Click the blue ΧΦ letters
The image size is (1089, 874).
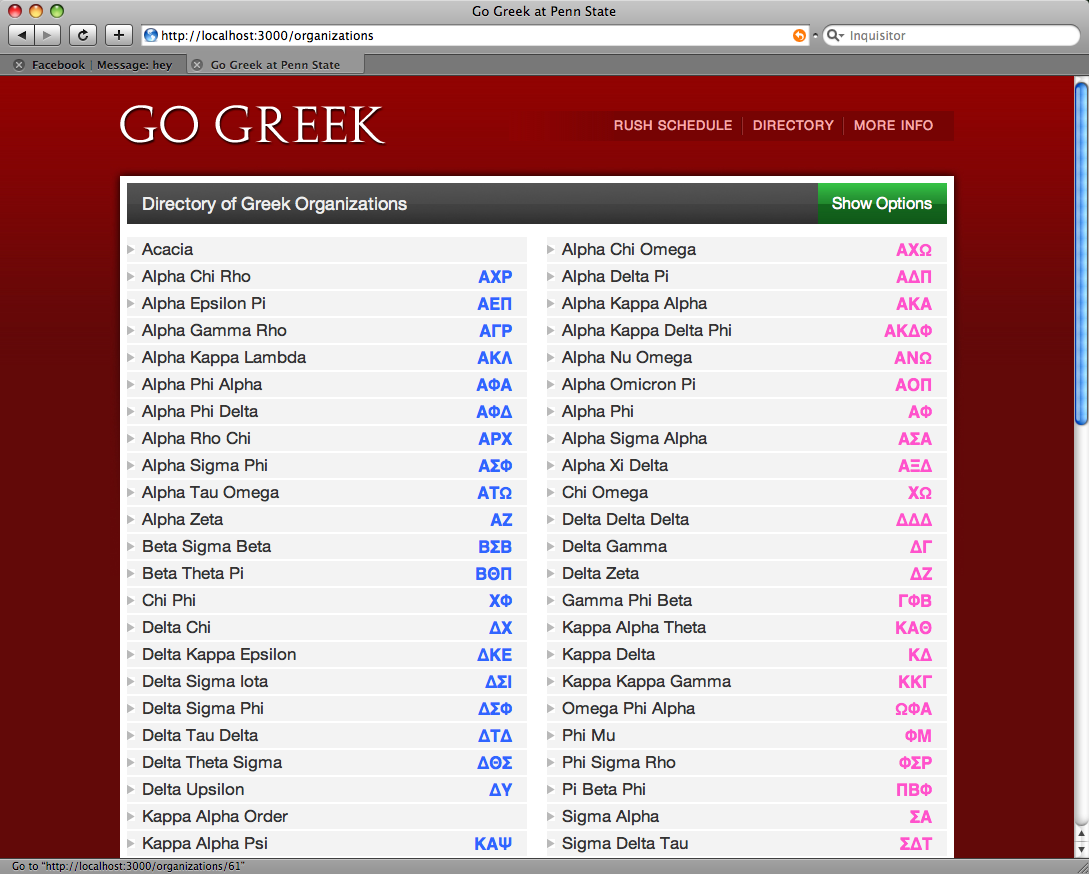click(x=500, y=601)
